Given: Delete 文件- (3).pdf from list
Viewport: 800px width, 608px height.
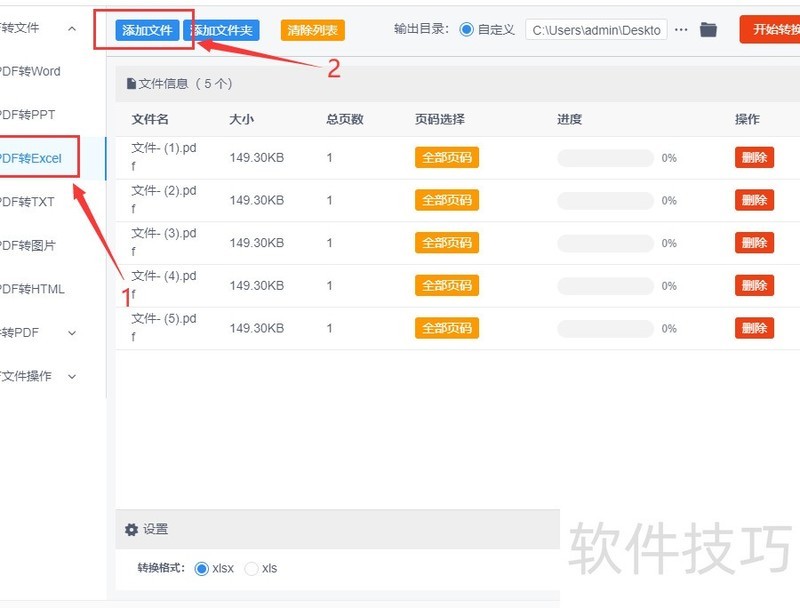Looking at the screenshot, I should click(x=755, y=243).
